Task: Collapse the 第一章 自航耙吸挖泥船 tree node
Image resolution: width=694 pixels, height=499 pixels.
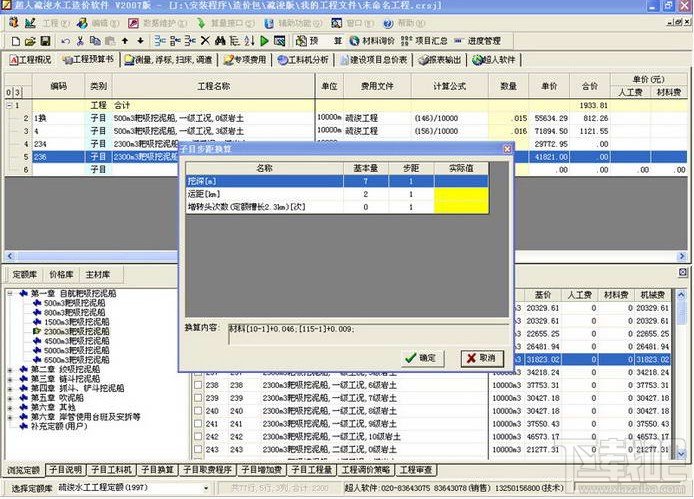Action: tap(10, 294)
